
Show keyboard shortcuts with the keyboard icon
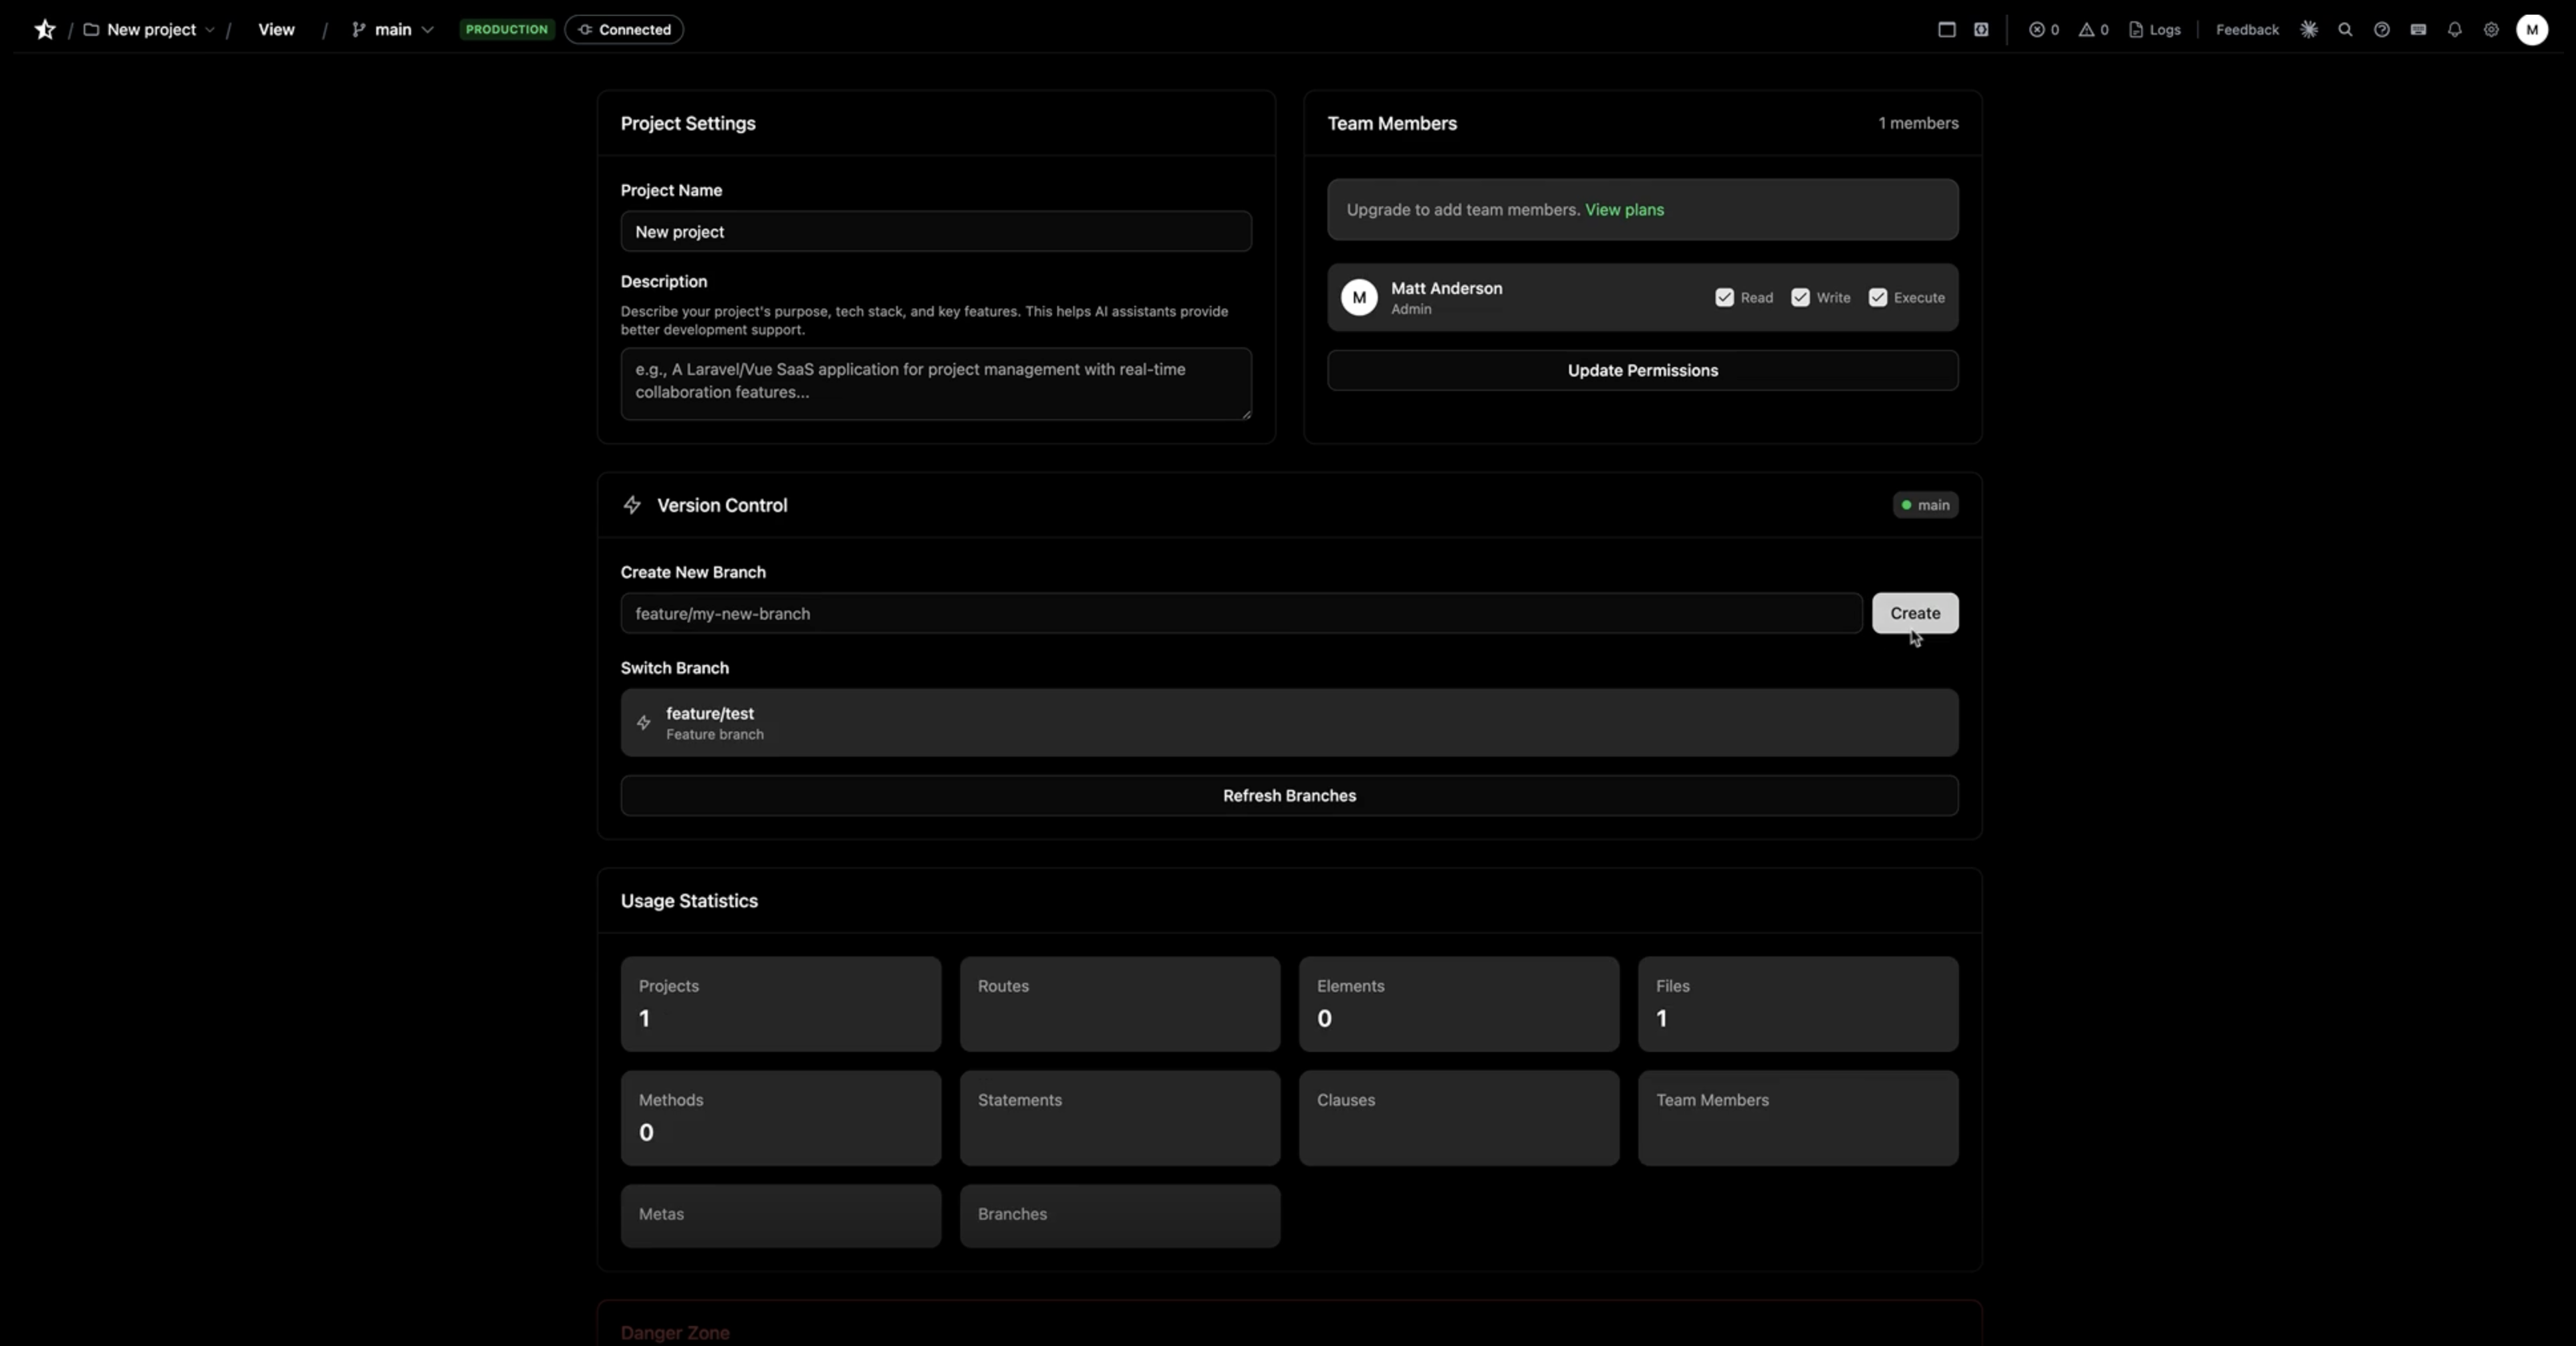[2419, 29]
